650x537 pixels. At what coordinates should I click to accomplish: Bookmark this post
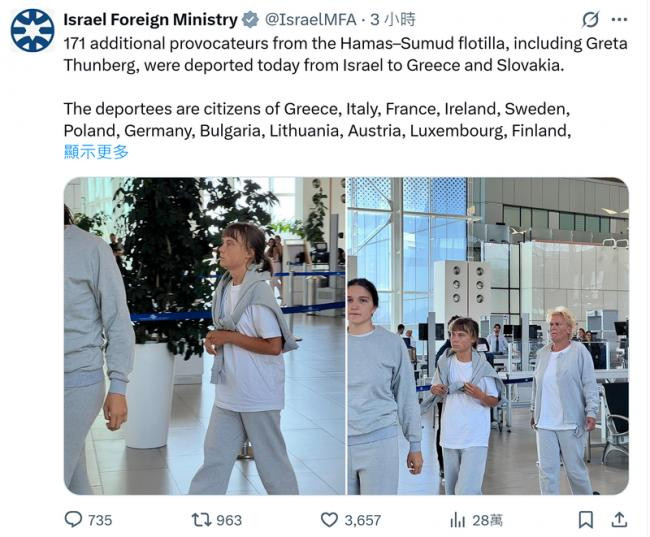586,519
